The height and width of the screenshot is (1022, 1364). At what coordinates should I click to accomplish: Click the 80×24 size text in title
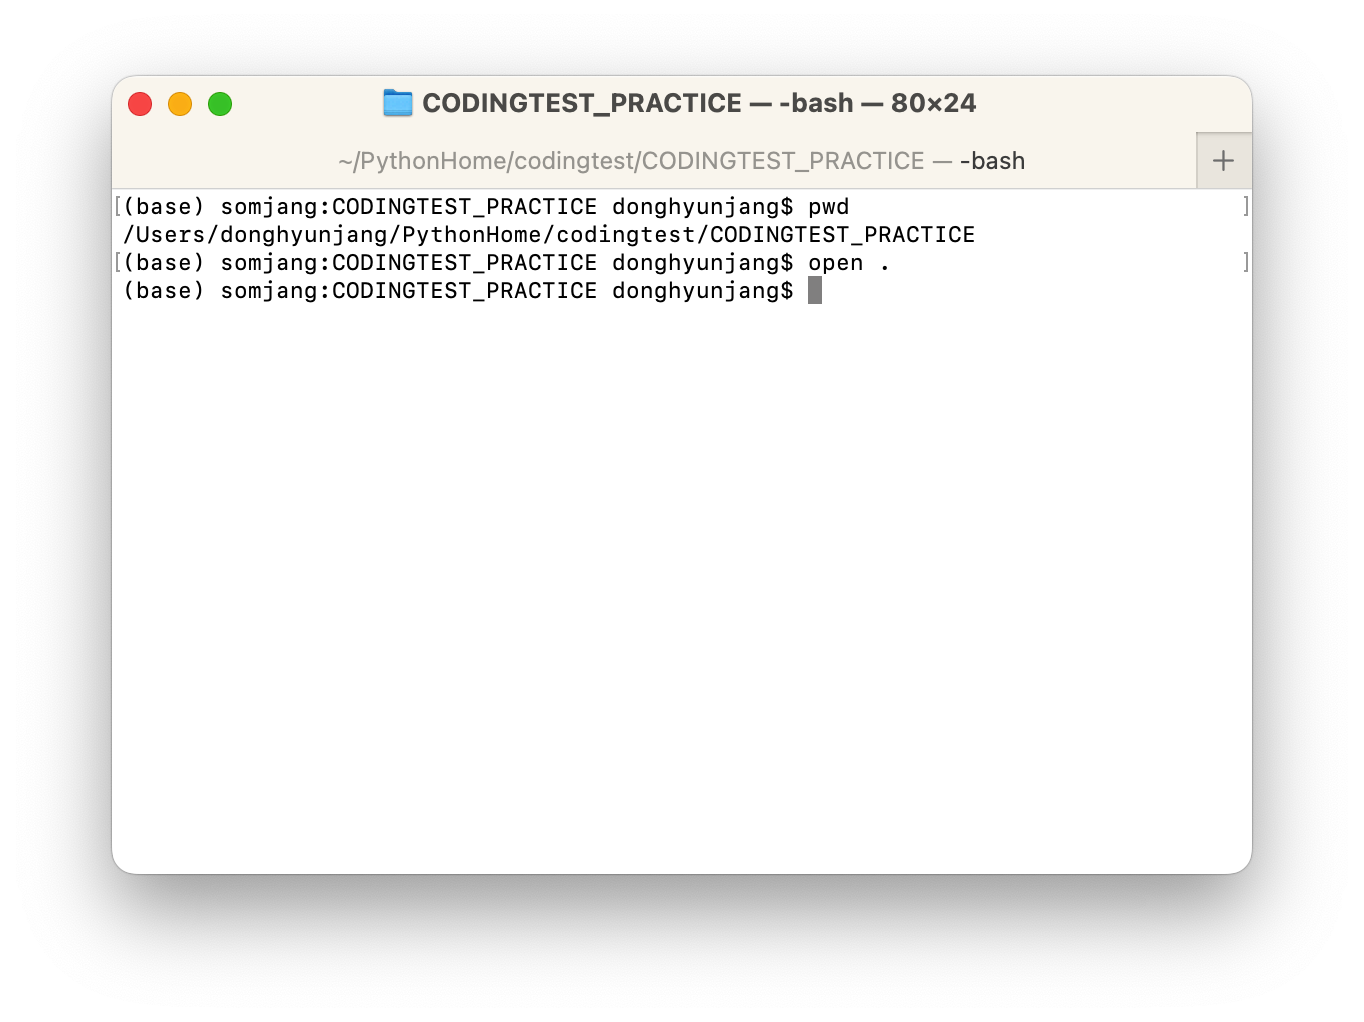[x=933, y=103]
